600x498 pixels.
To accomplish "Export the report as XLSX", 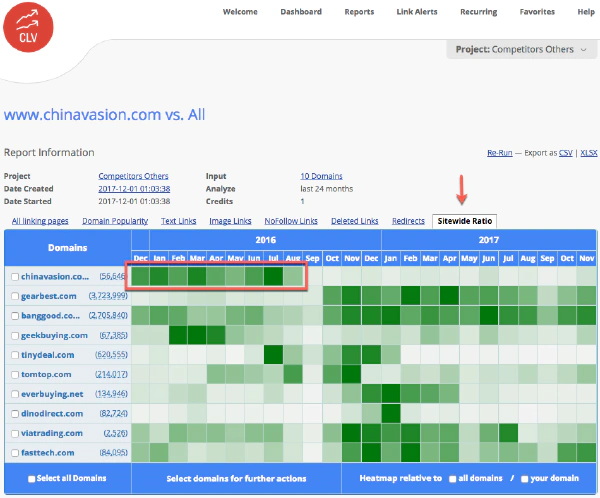I will (589, 153).
